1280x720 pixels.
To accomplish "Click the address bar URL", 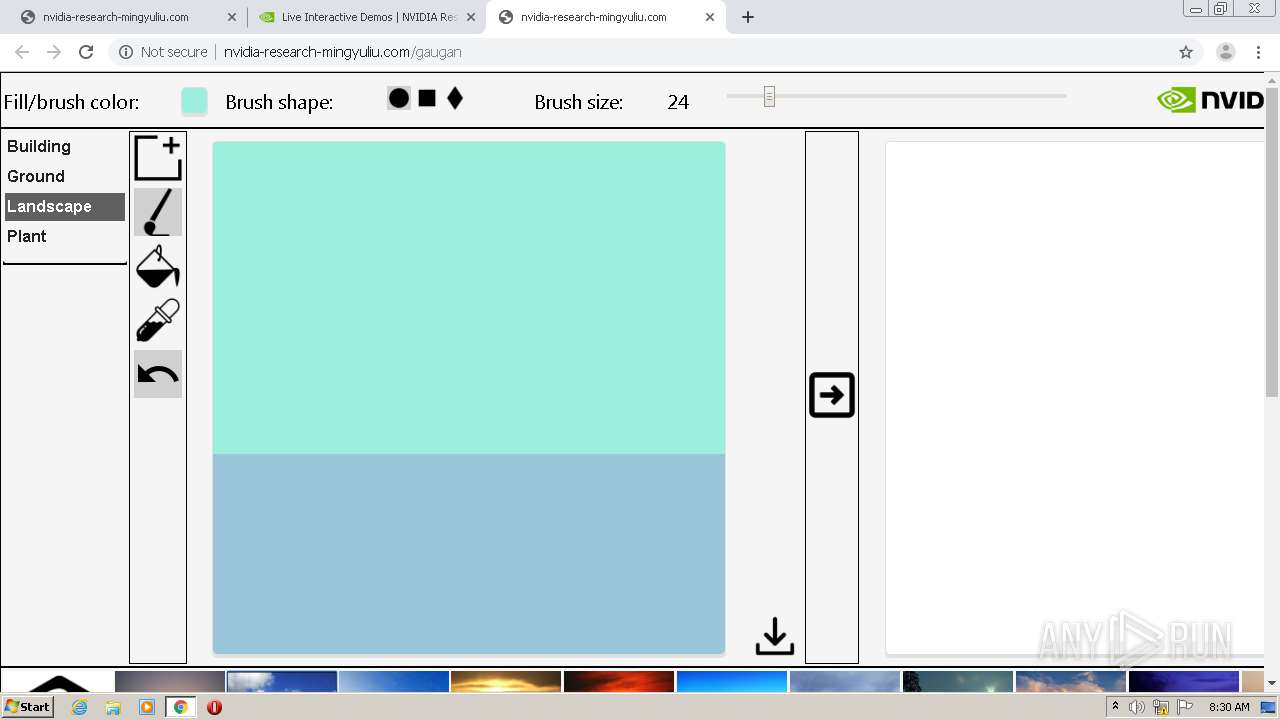I will click(x=343, y=52).
